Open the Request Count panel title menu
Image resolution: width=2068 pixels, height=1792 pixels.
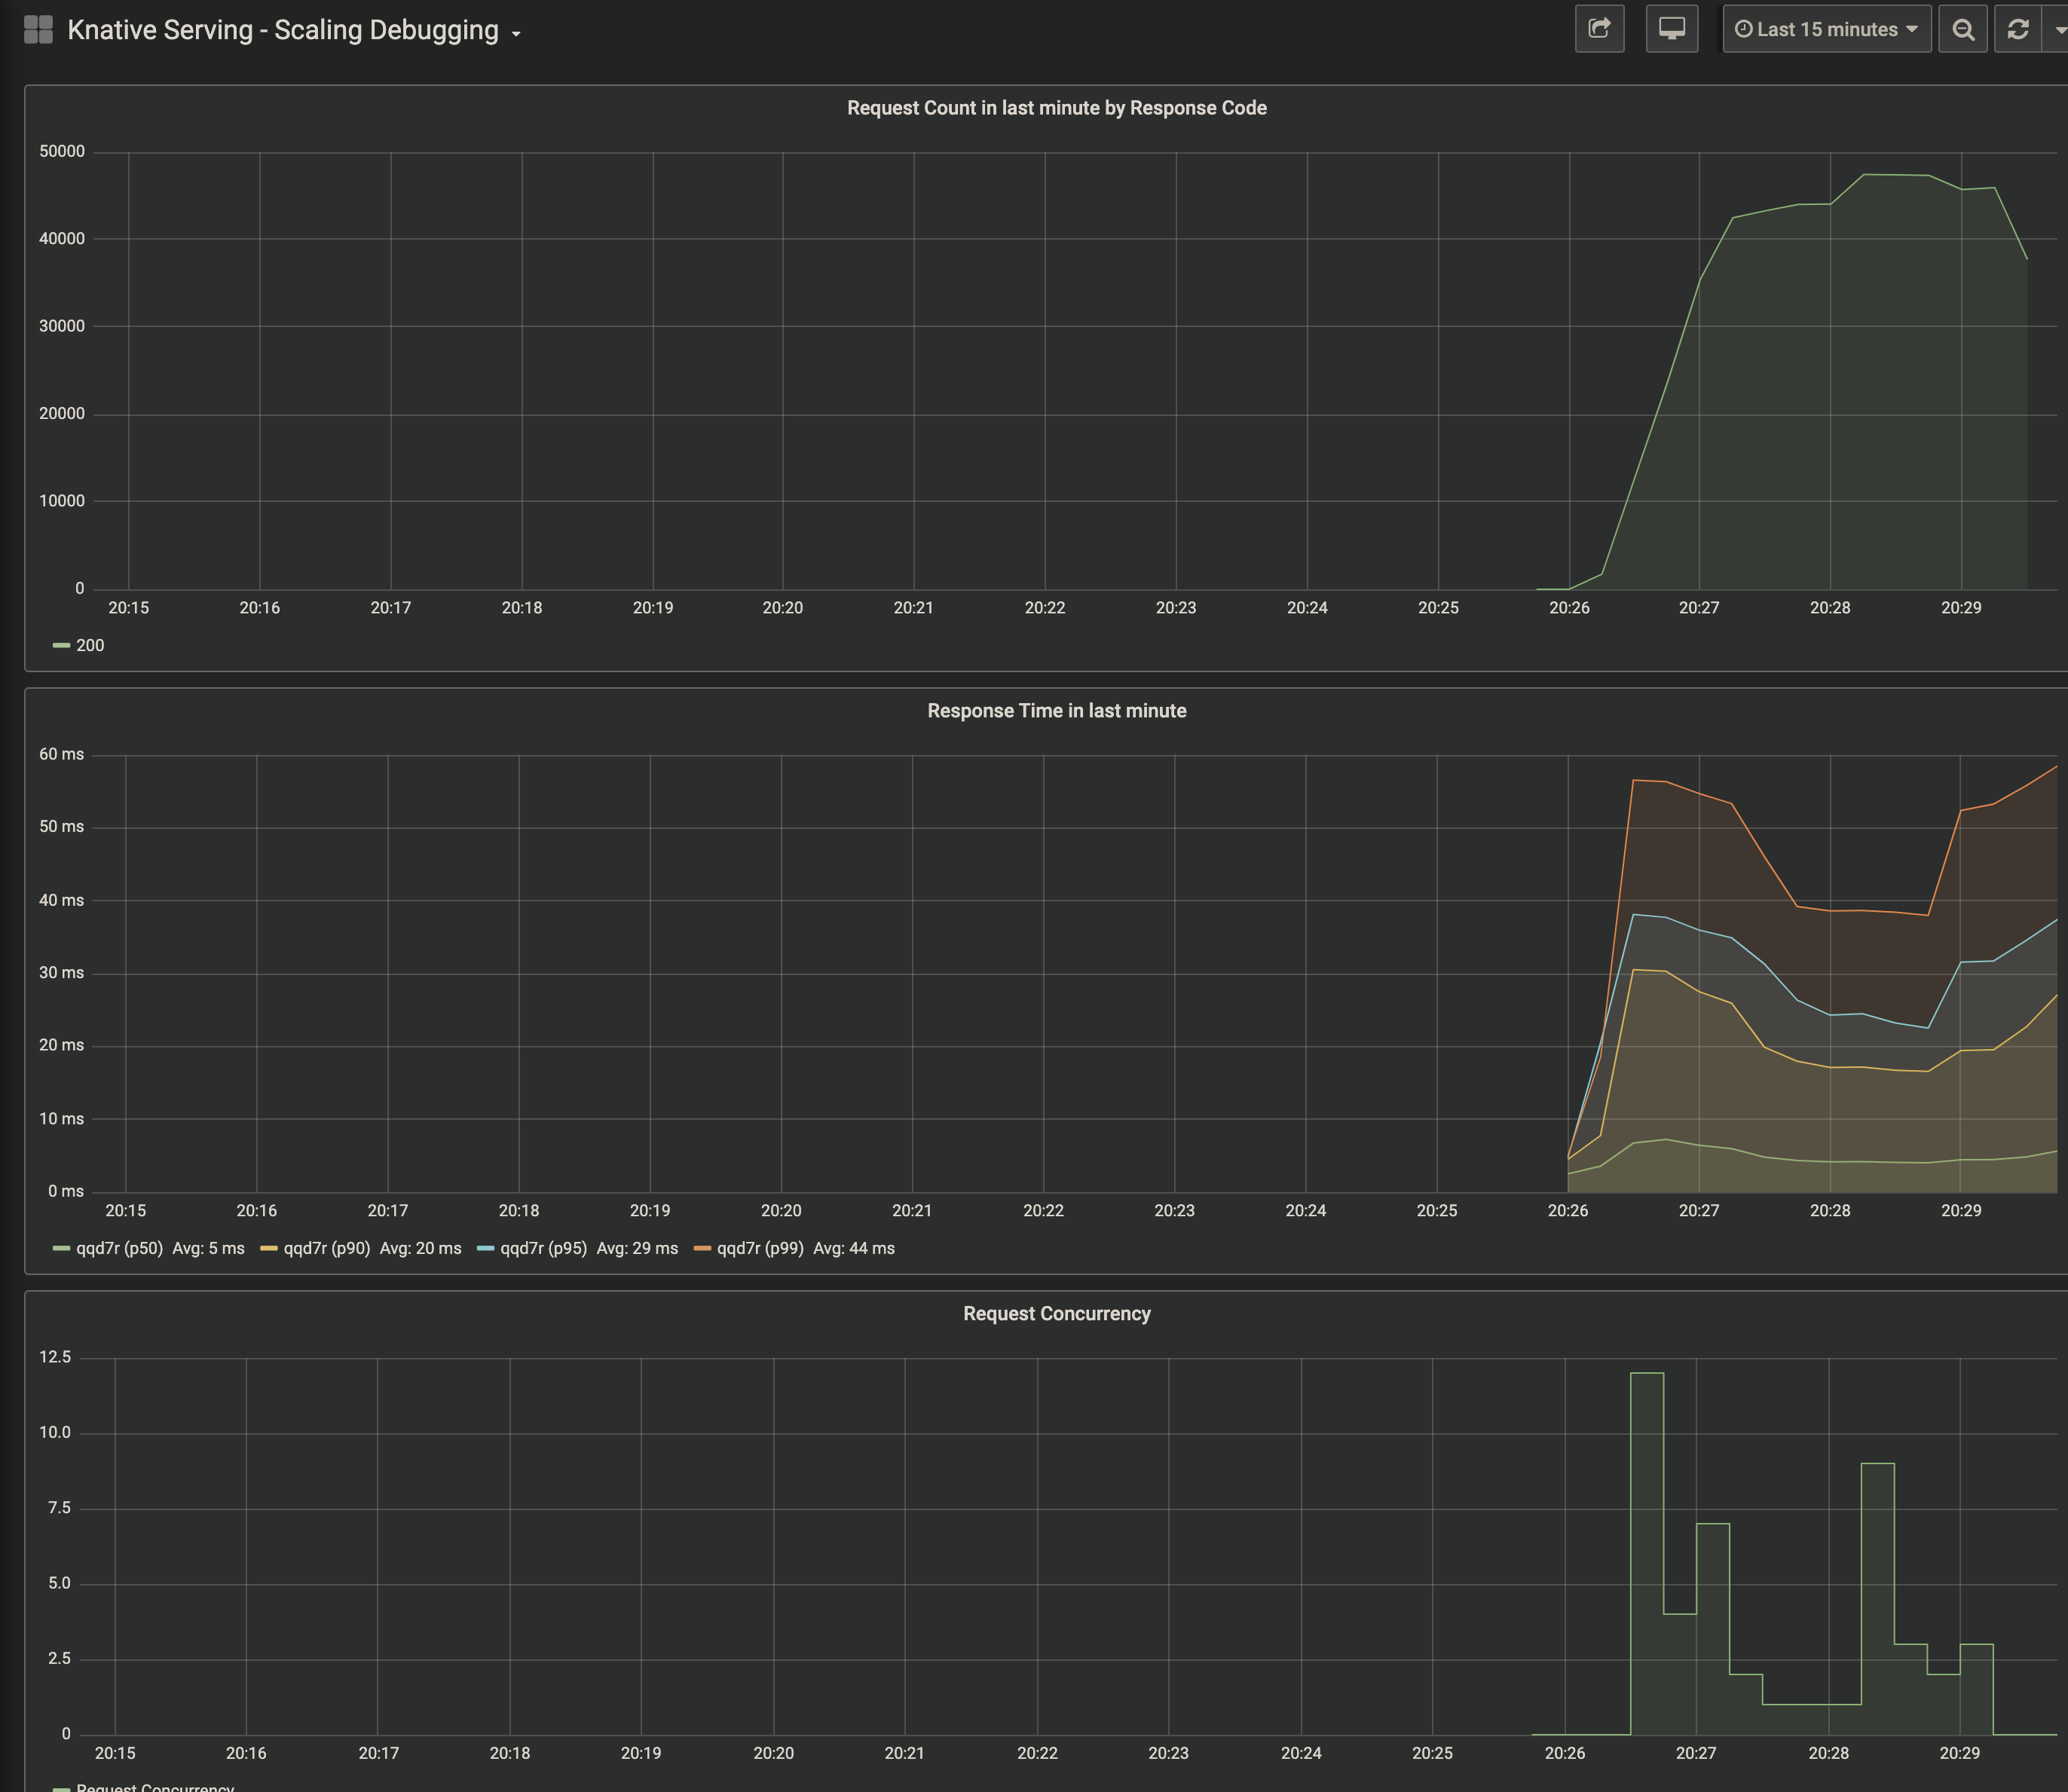point(1056,108)
